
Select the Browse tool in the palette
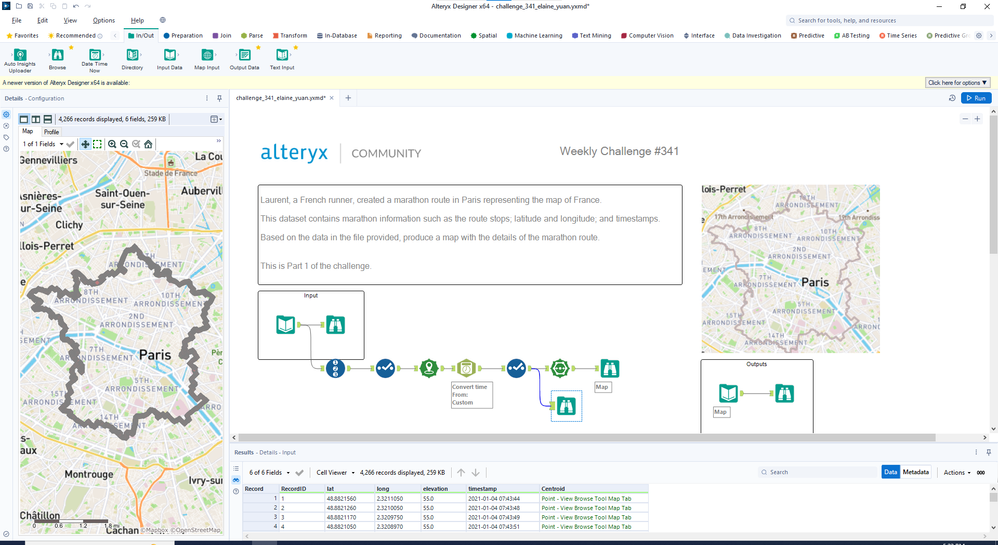coord(57,59)
